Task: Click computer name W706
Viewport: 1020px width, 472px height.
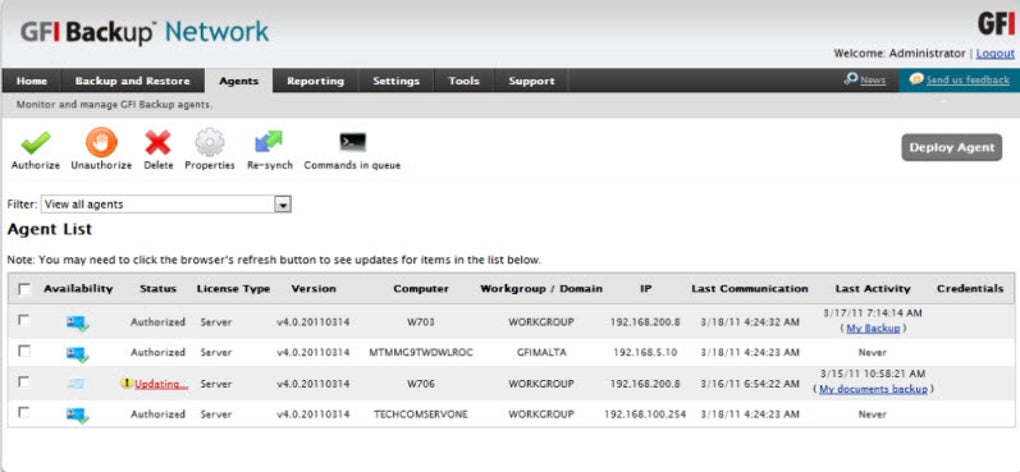Action: coord(421,384)
